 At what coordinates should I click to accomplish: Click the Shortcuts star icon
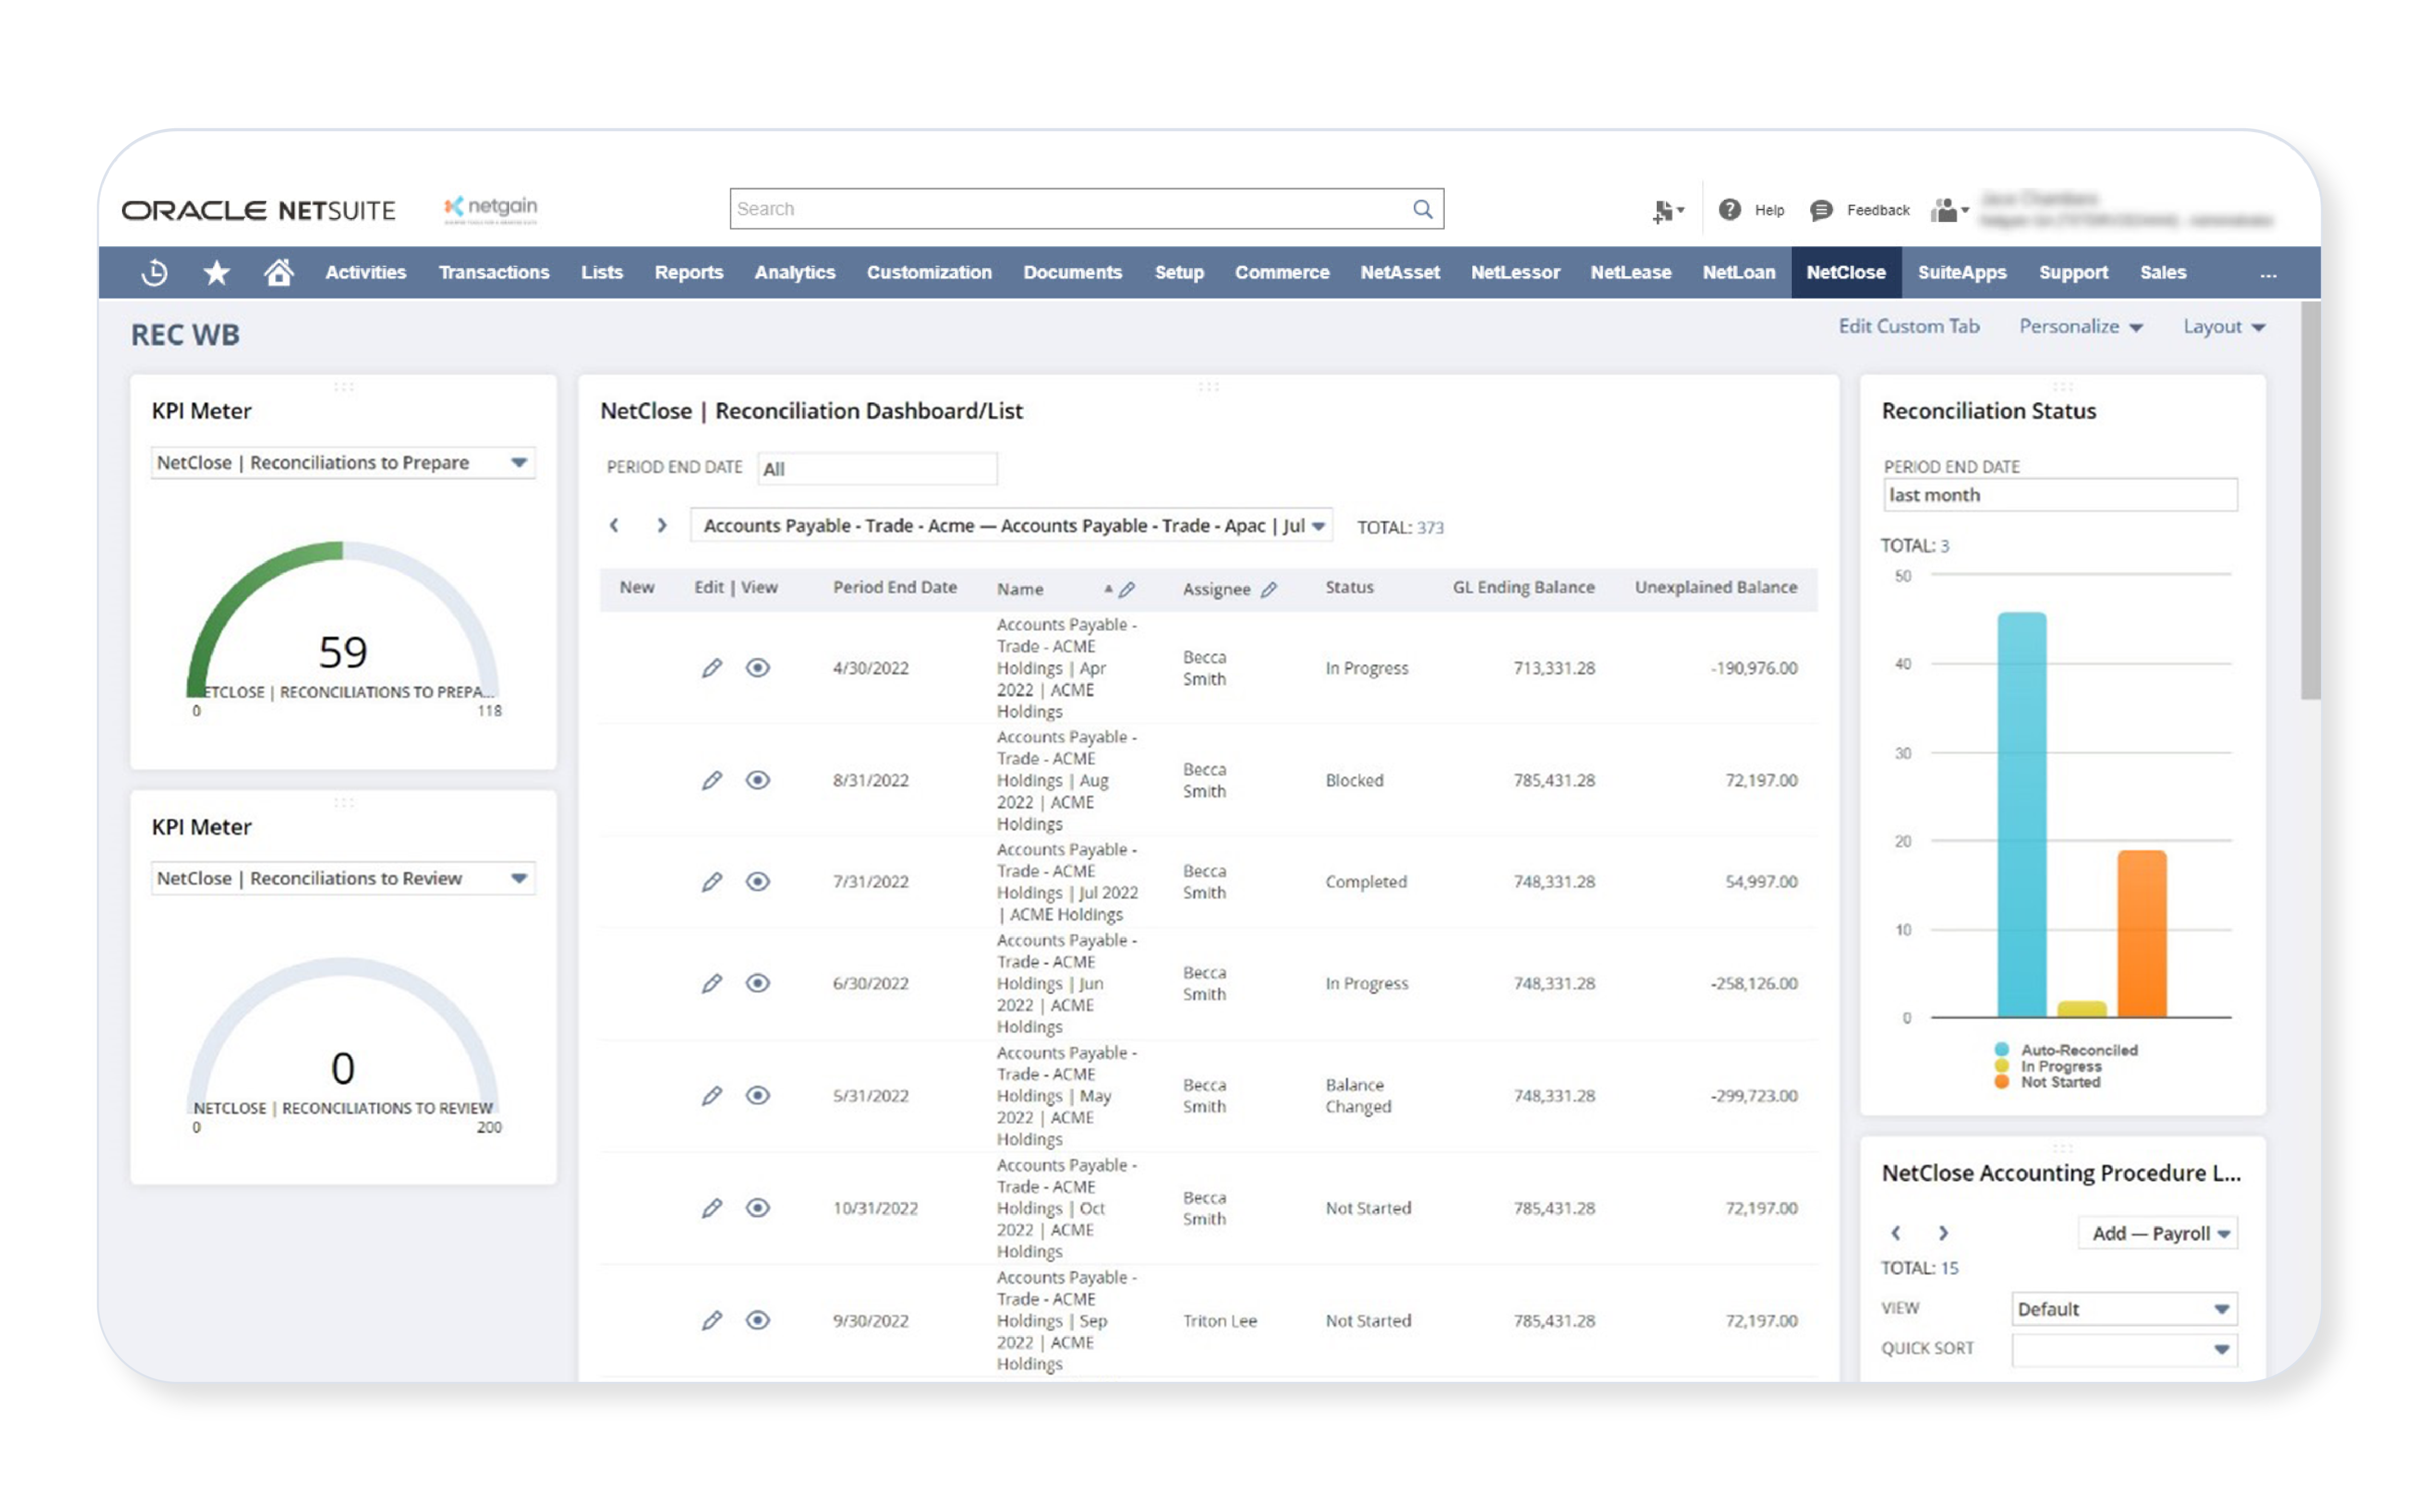tap(216, 272)
